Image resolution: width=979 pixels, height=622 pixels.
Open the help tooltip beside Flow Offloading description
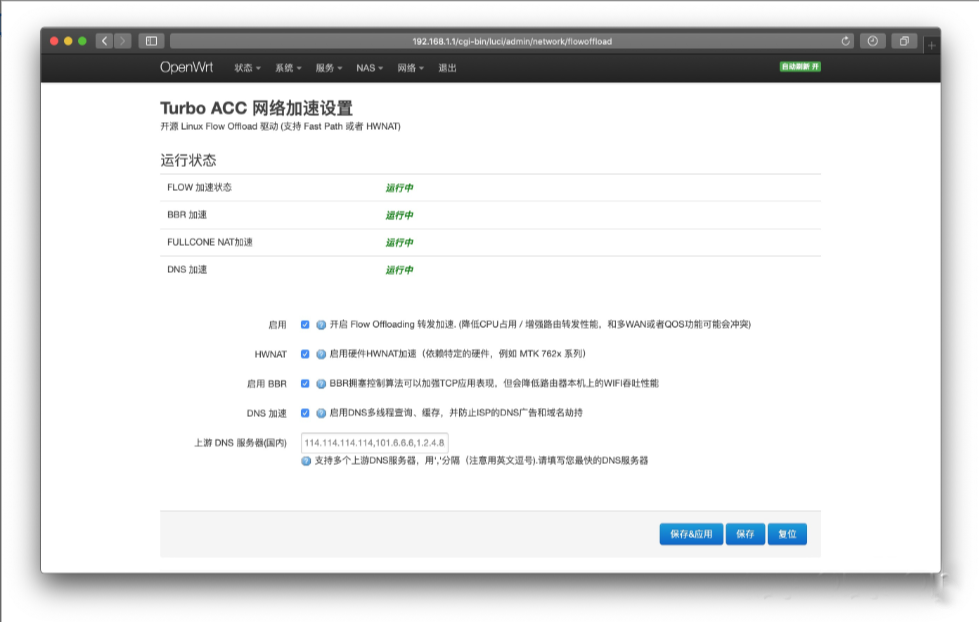321,324
